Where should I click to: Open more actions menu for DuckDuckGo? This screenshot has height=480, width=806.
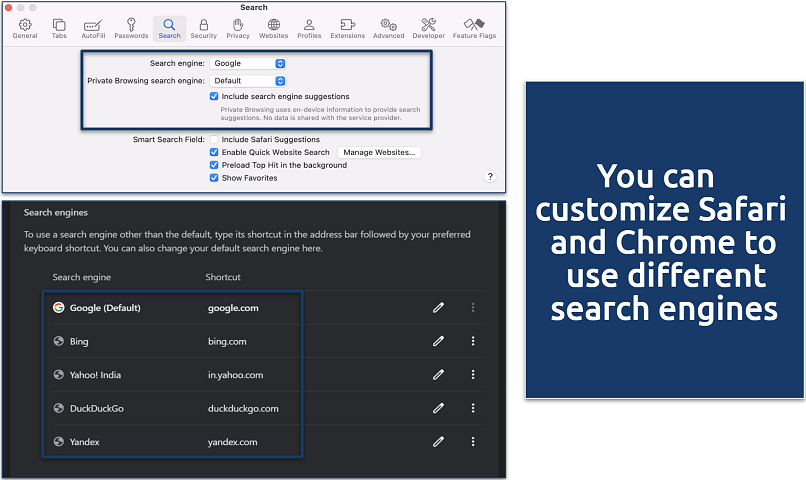click(473, 408)
